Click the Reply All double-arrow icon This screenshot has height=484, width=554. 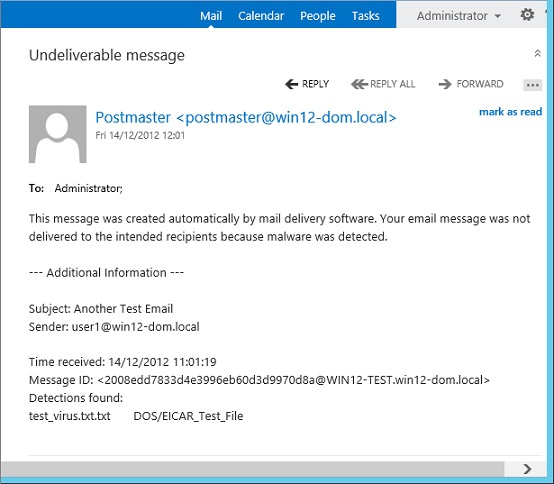pos(359,84)
